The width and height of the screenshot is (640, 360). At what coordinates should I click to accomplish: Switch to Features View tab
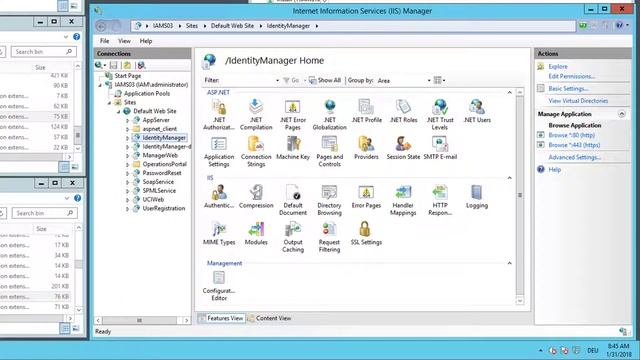pyautogui.click(x=221, y=318)
